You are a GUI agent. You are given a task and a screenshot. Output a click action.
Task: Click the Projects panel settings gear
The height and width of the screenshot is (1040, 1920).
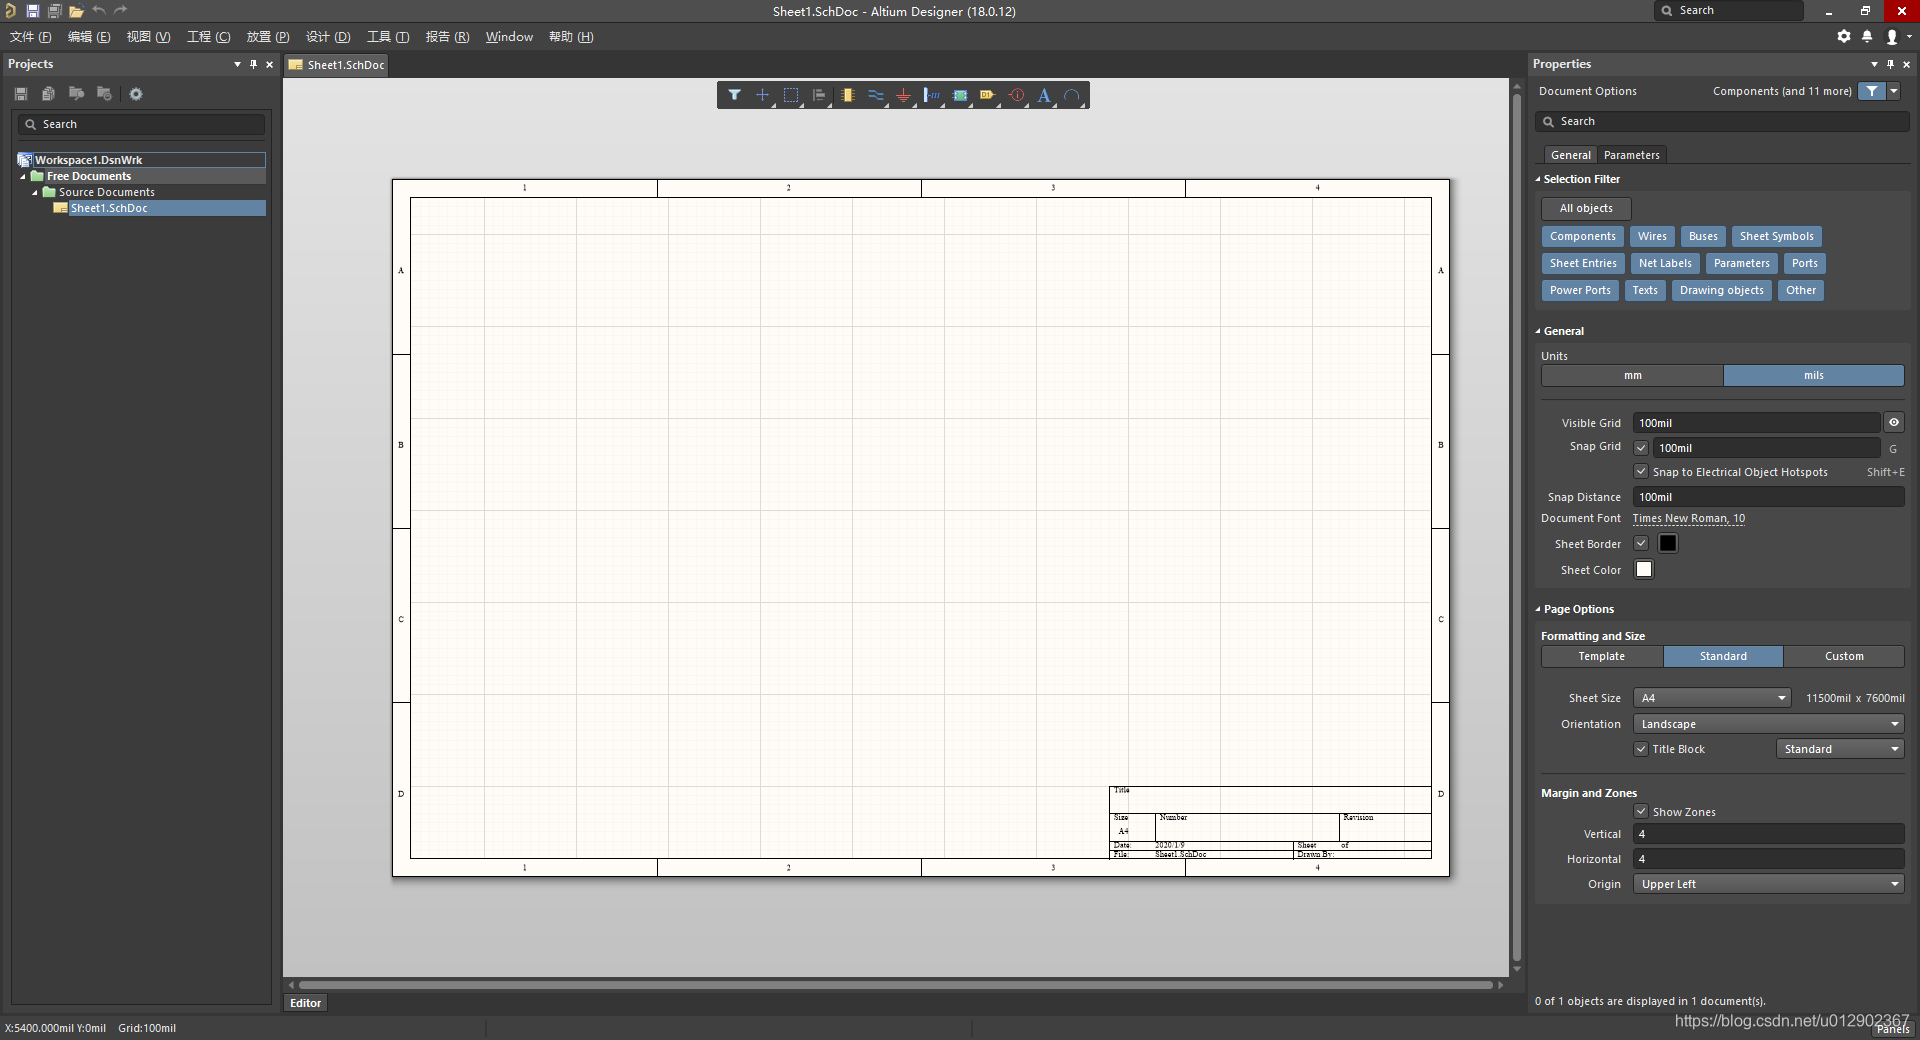[136, 94]
